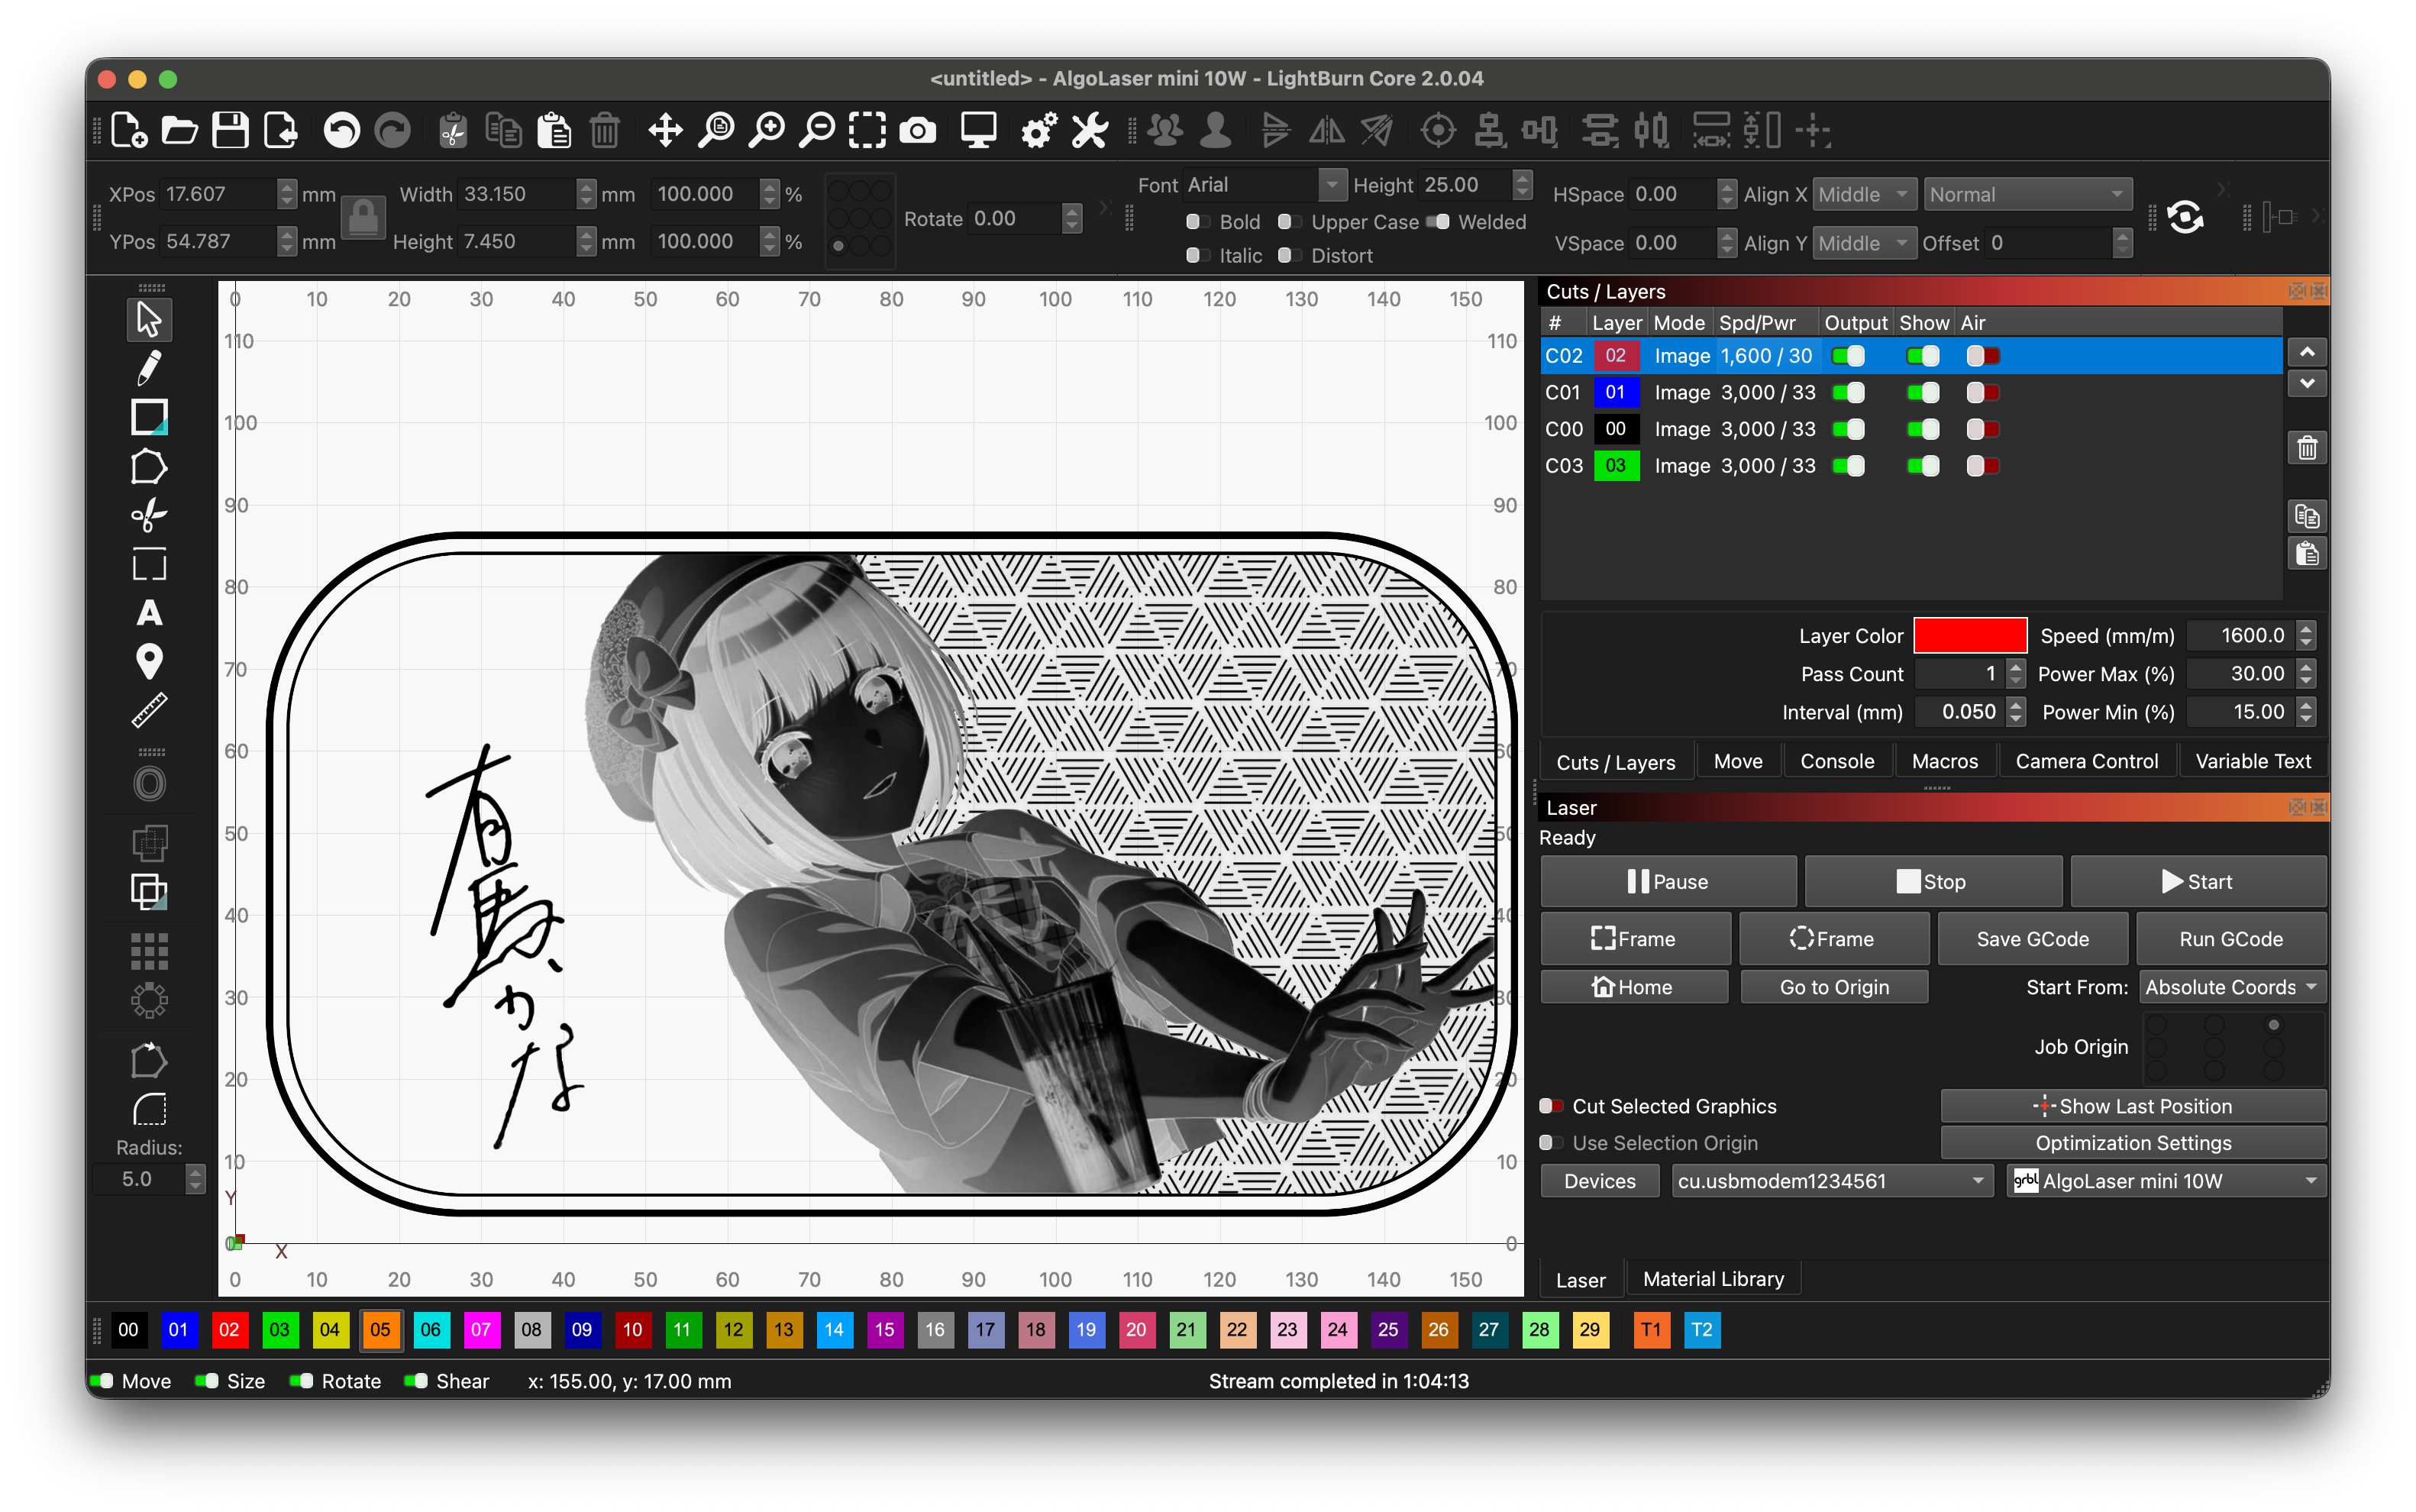Click the Undo arrow icon
Image resolution: width=2416 pixels, height=1512 pixels.
point(342,131)
